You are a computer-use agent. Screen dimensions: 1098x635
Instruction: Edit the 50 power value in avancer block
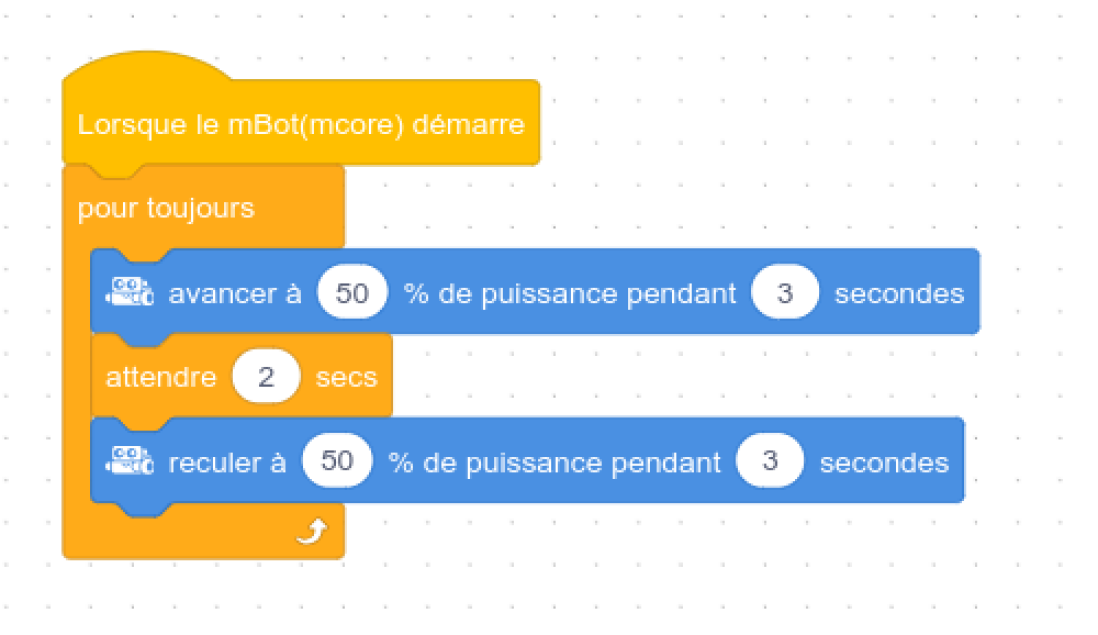[x=352, y=293]
